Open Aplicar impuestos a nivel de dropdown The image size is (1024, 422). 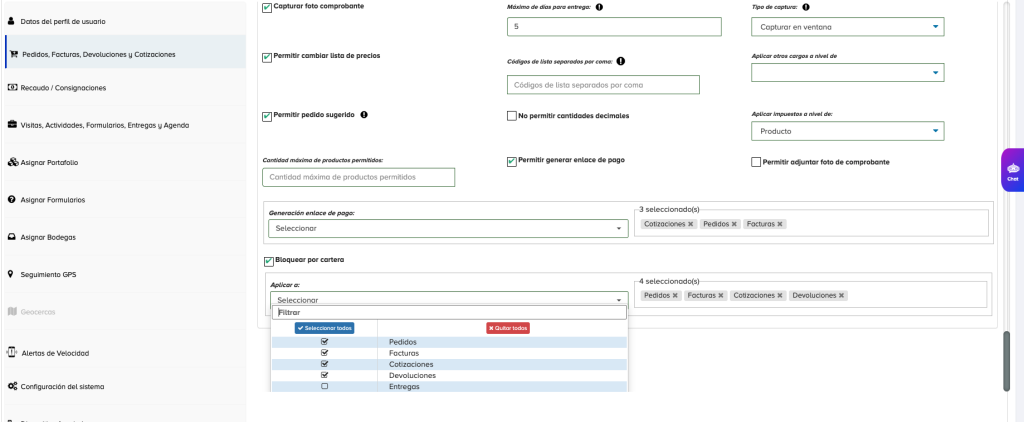848,131
